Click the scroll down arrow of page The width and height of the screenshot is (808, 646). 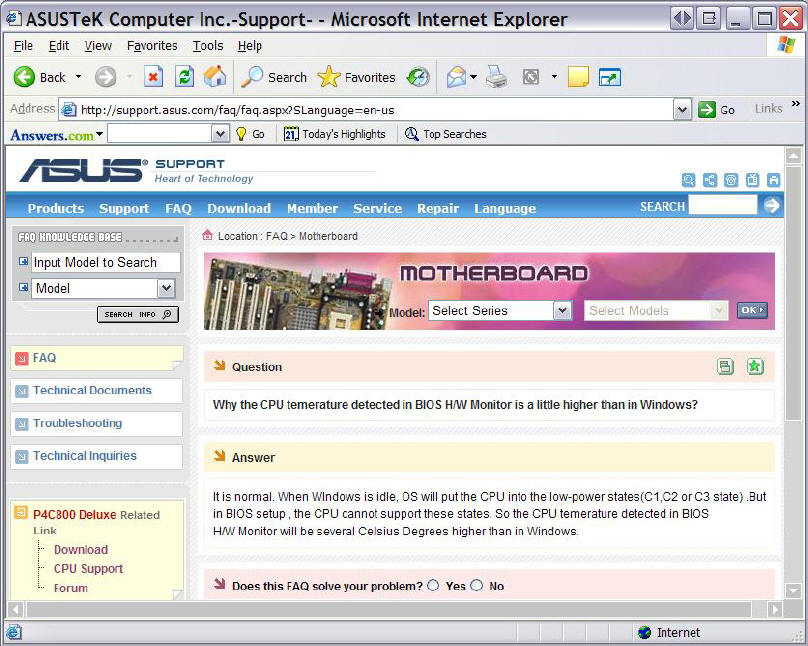(792, 590)
